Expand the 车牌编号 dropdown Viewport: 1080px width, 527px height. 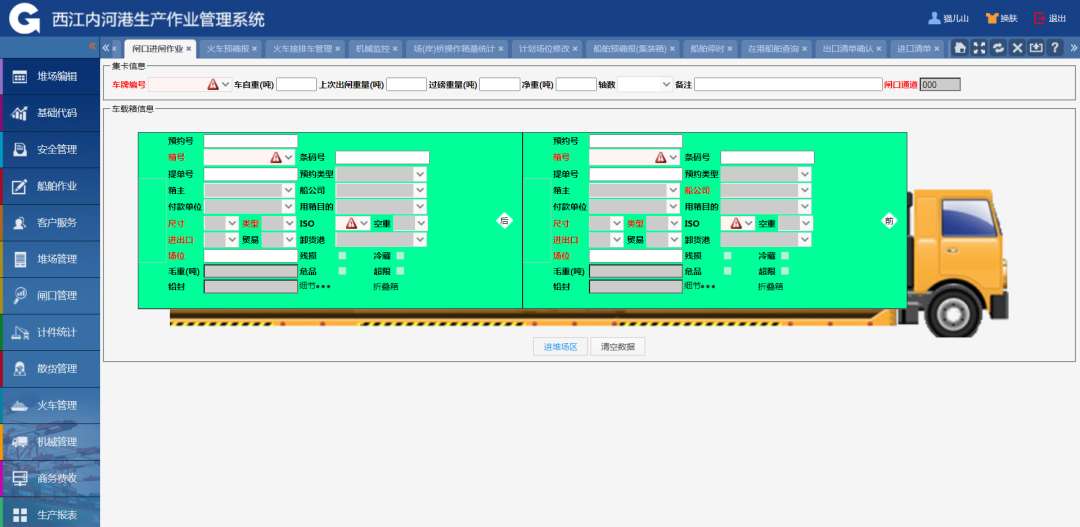[225, 85]
